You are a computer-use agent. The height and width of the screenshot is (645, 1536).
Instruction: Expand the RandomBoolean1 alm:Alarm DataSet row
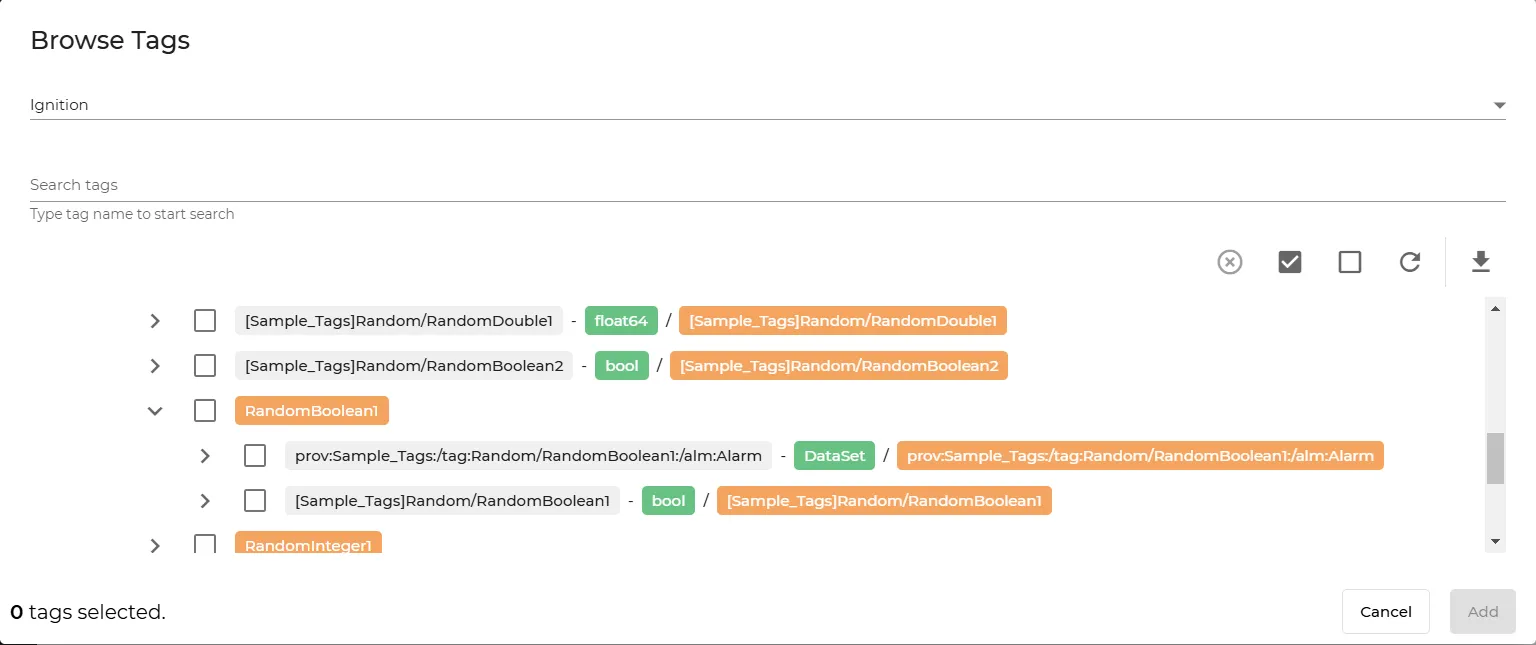[x=205, y=456]
